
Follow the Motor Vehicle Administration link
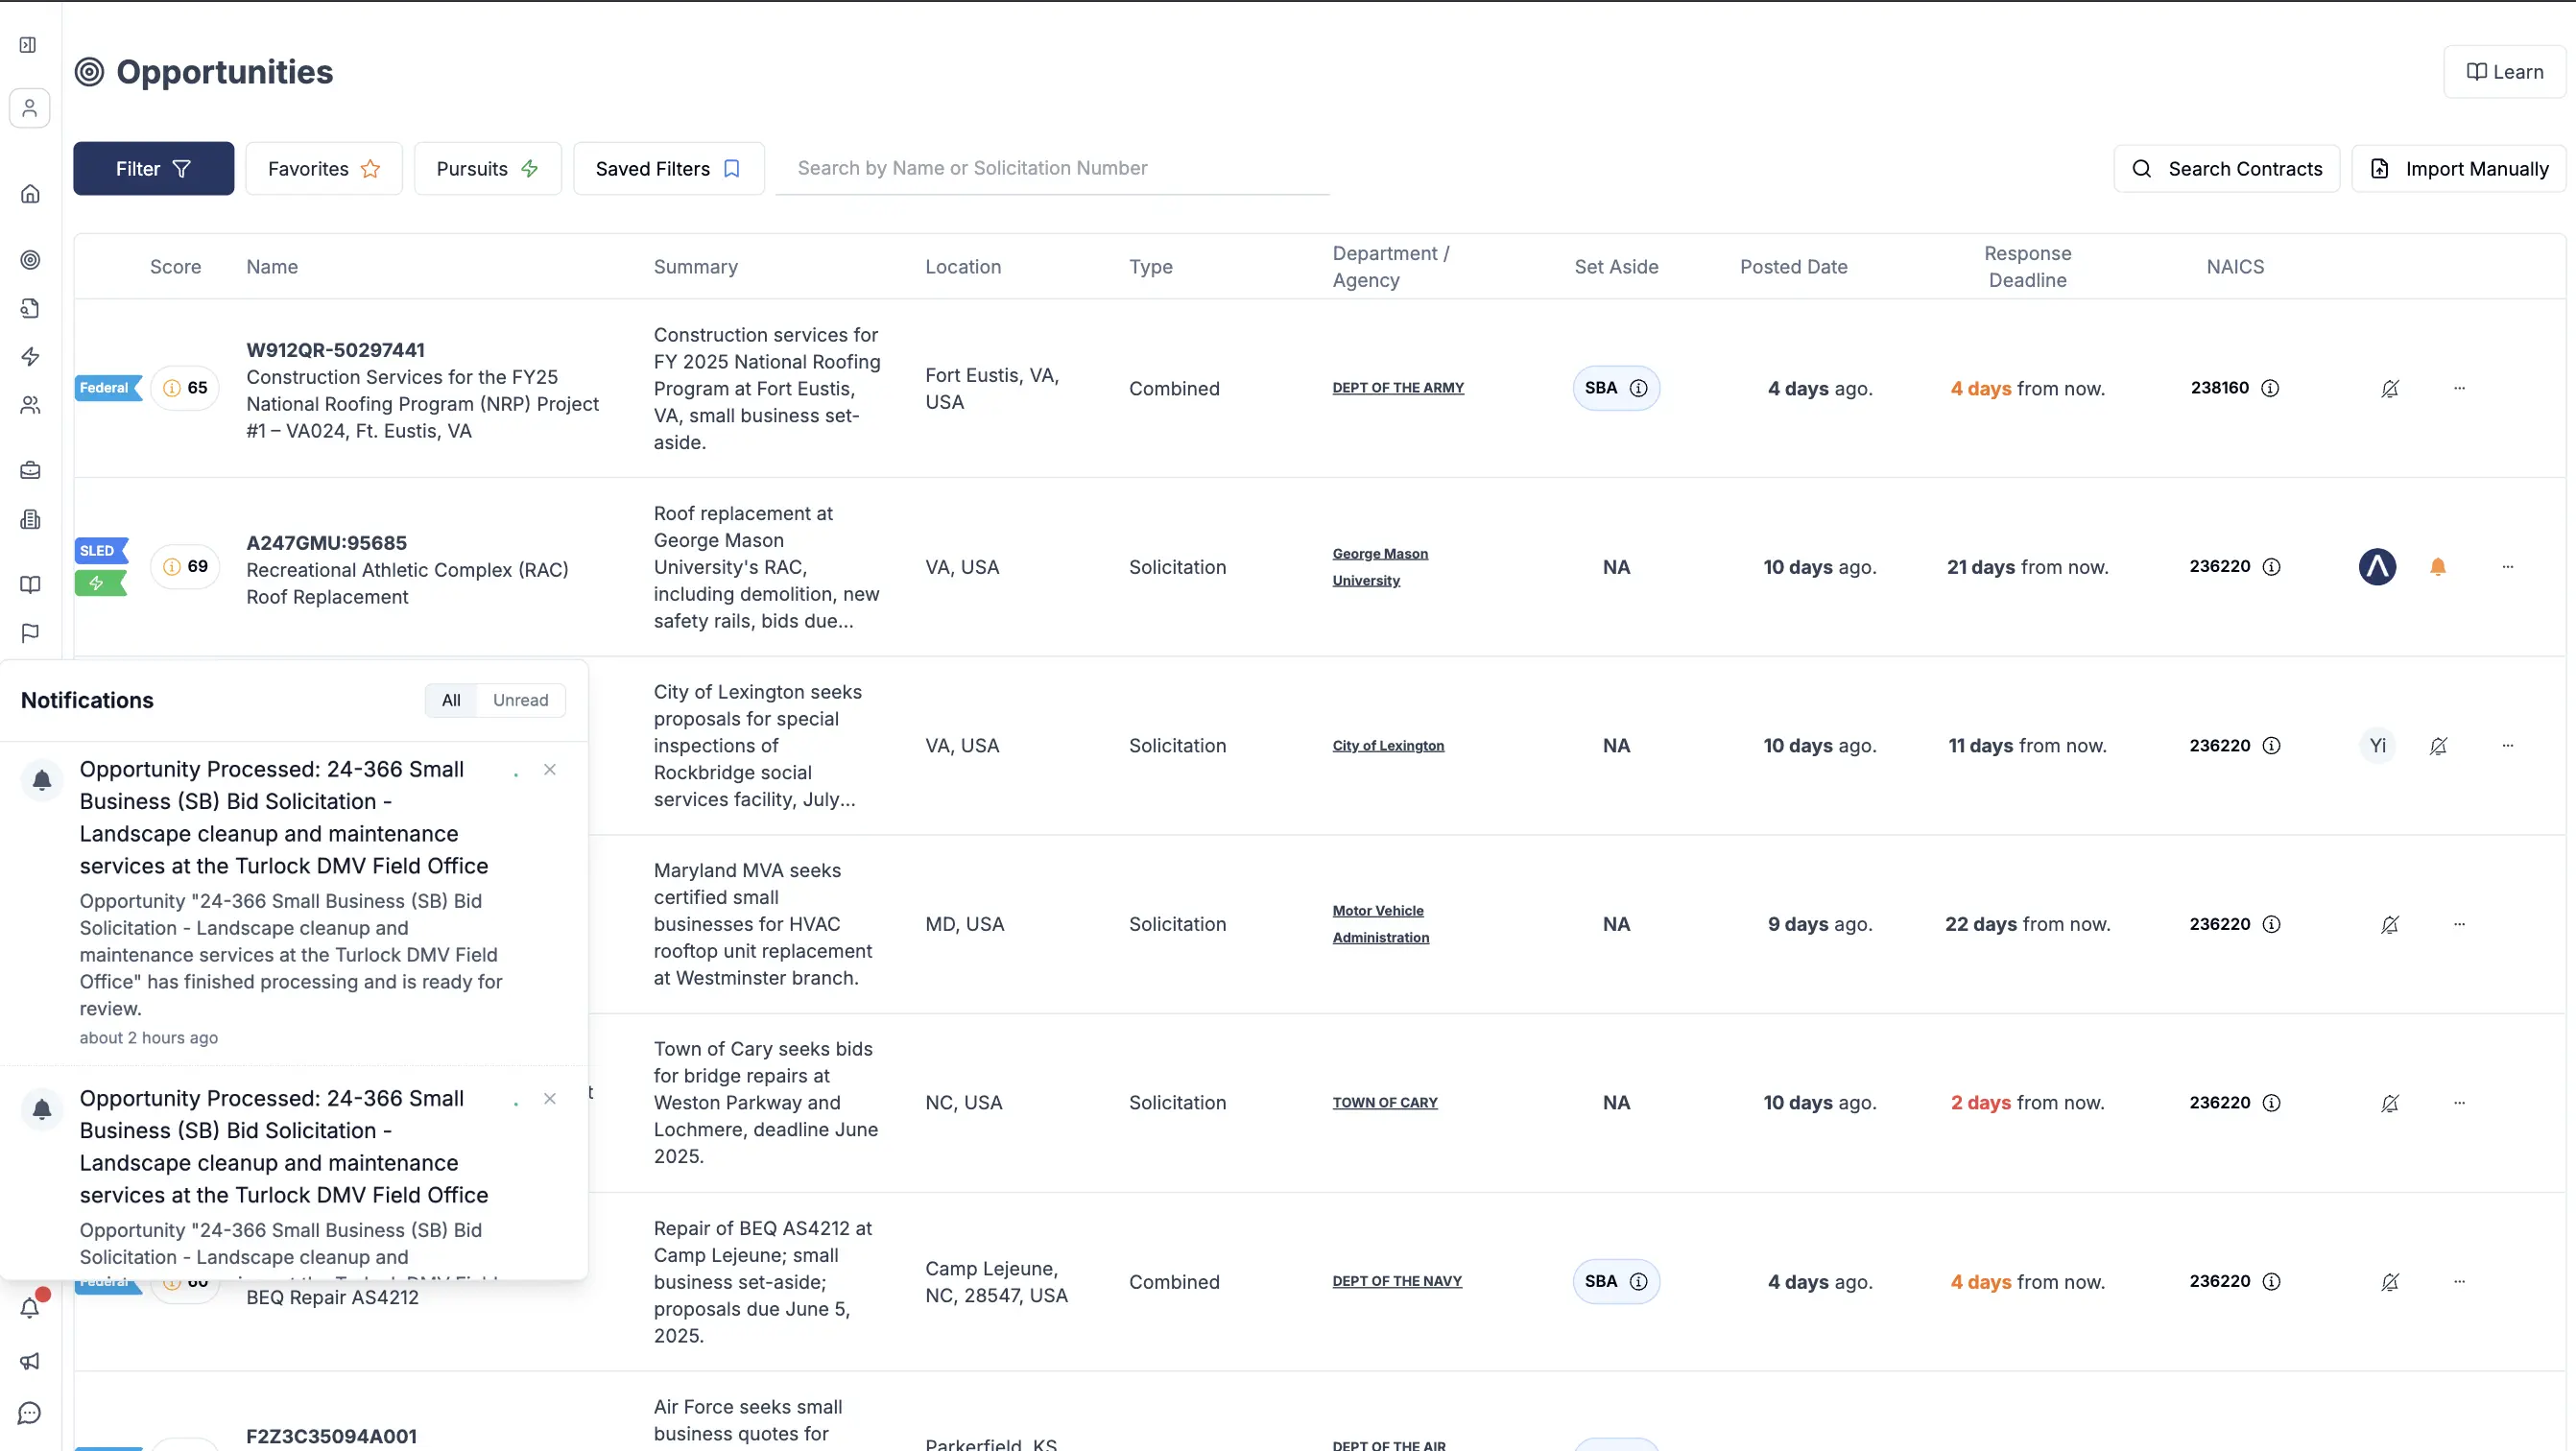1380,924
